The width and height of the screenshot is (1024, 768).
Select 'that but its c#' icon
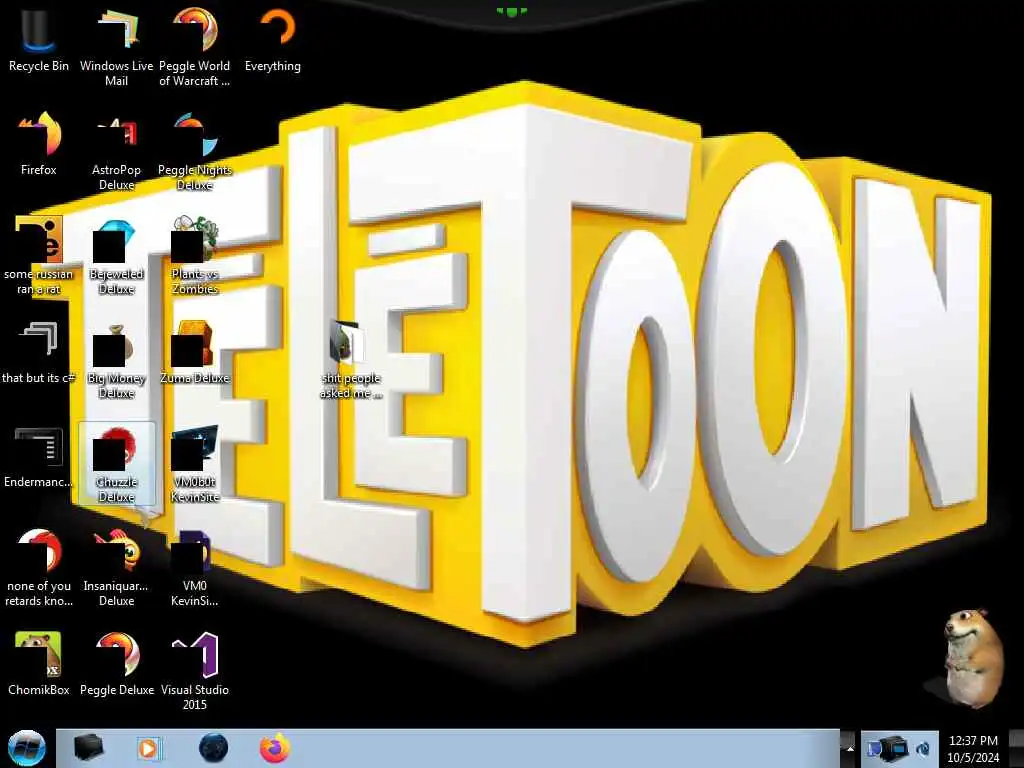pos(39,353)
